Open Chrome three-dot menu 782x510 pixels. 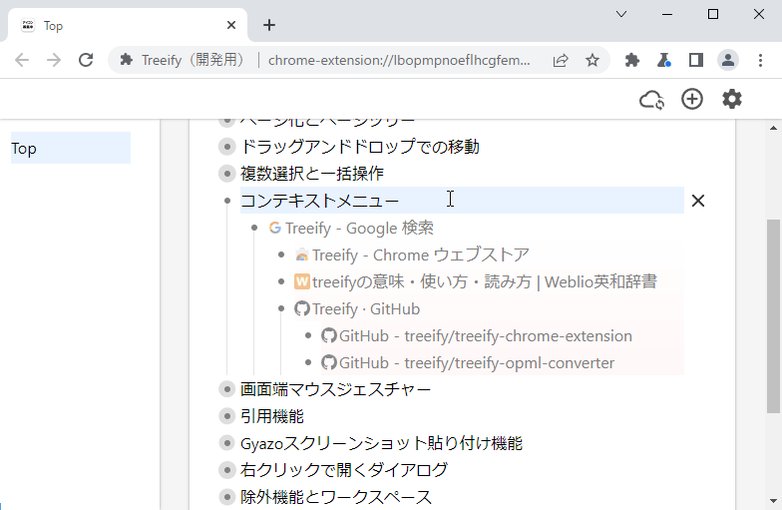pos(760,60)
